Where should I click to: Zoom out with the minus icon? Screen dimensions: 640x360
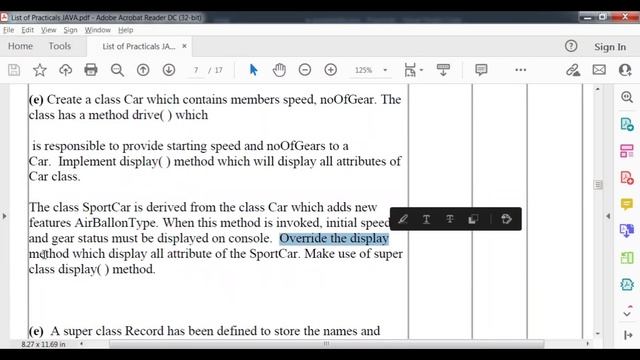[304, 70]
